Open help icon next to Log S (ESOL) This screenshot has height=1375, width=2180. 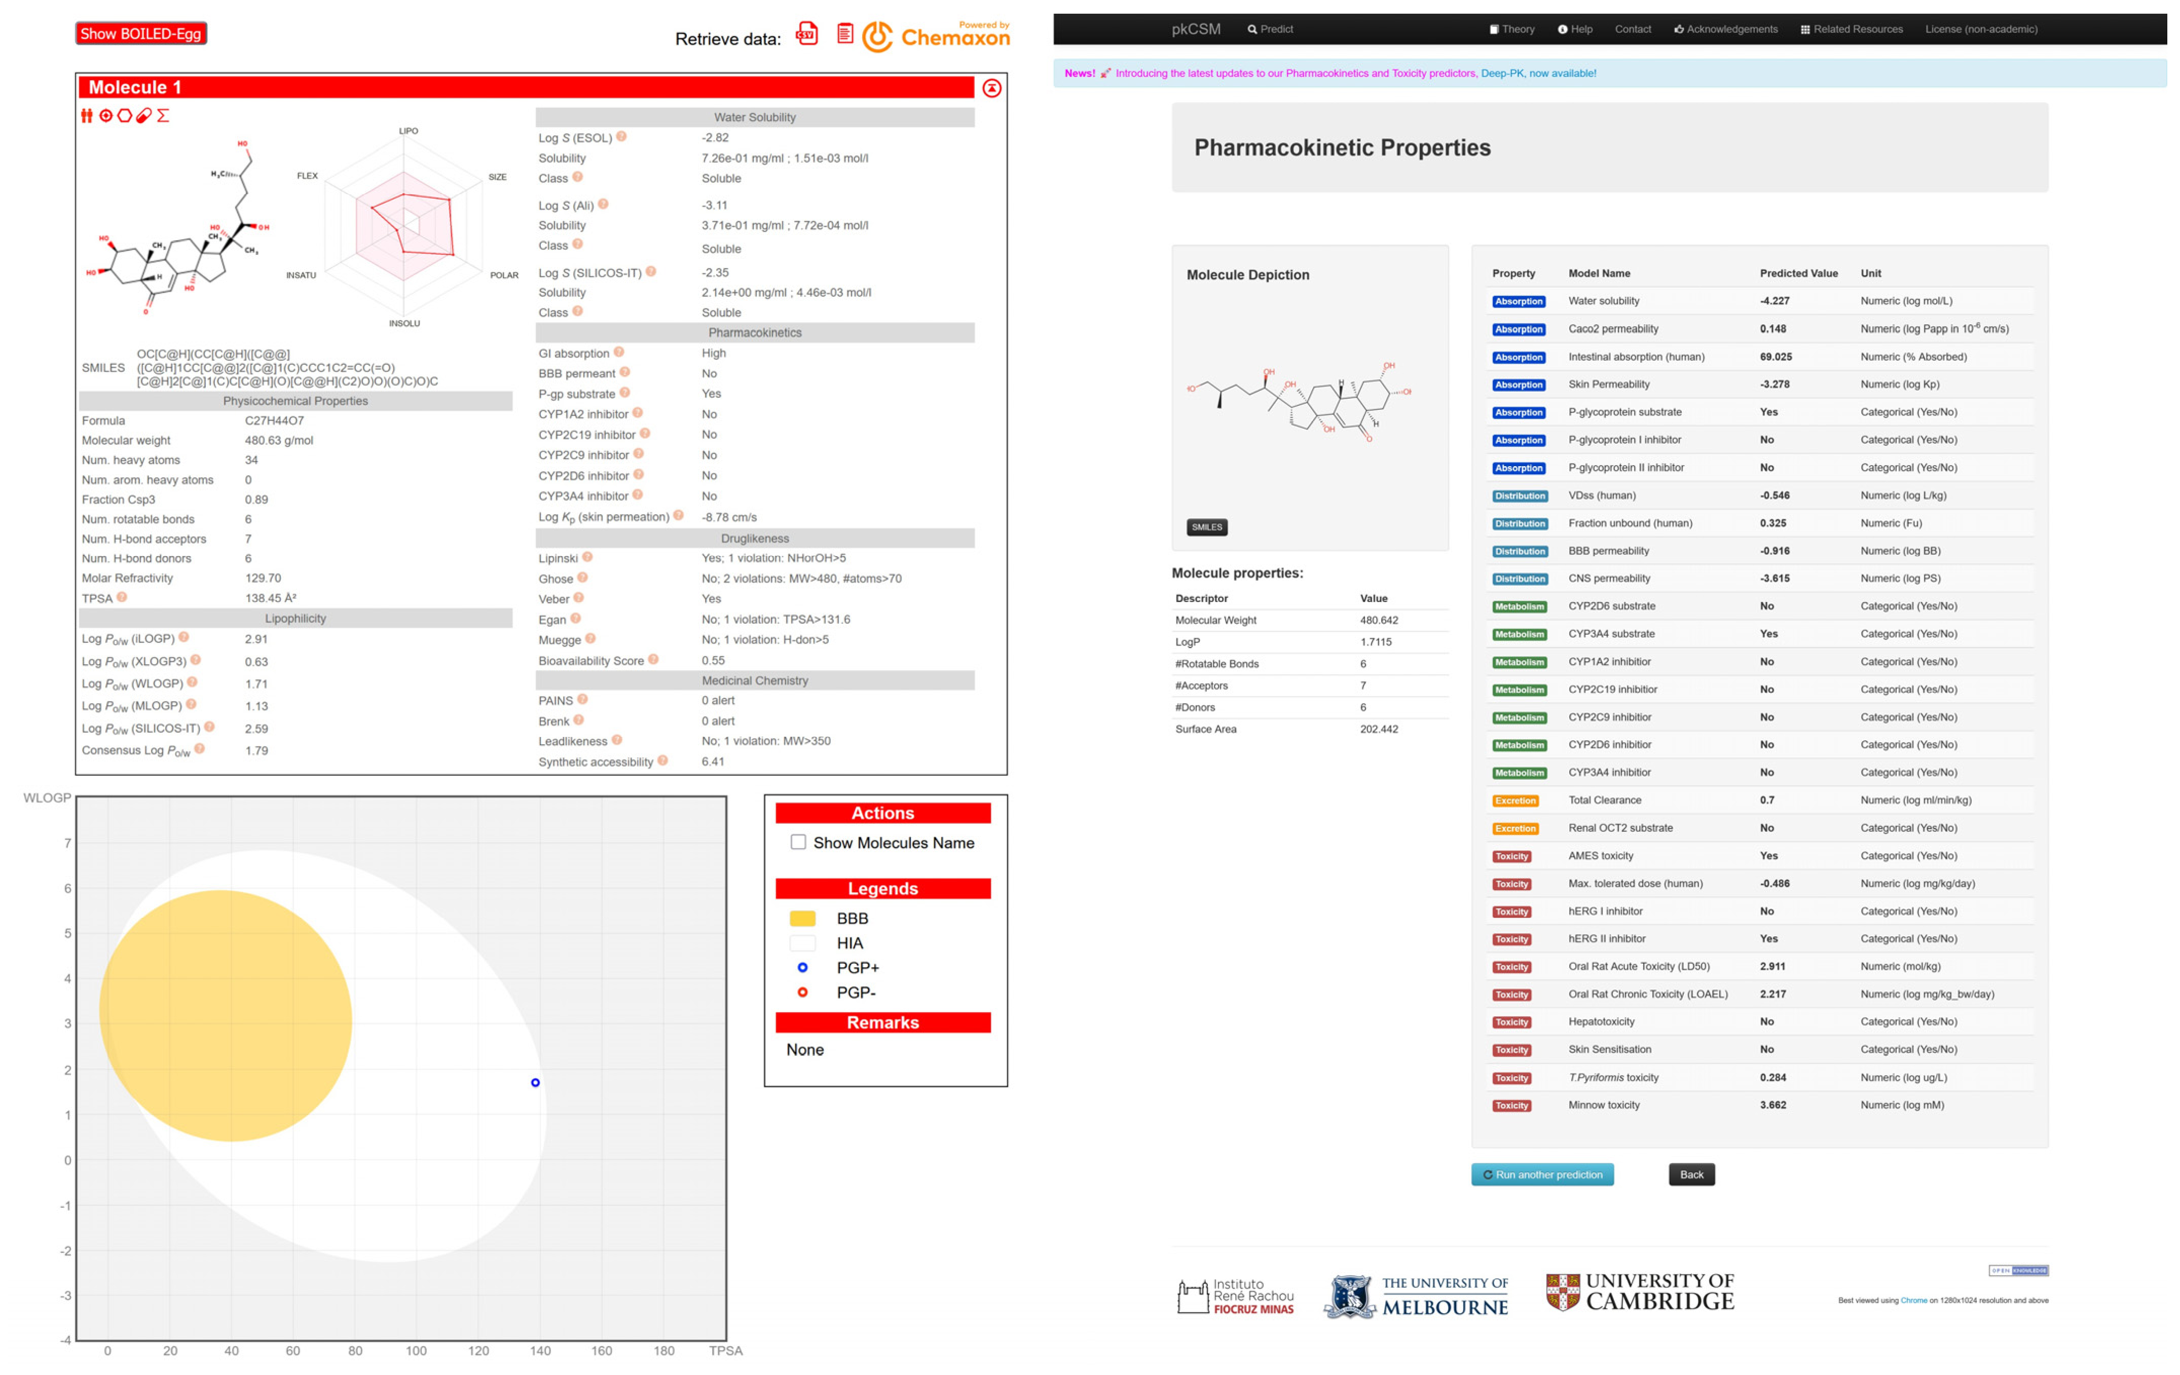(622, 137)
